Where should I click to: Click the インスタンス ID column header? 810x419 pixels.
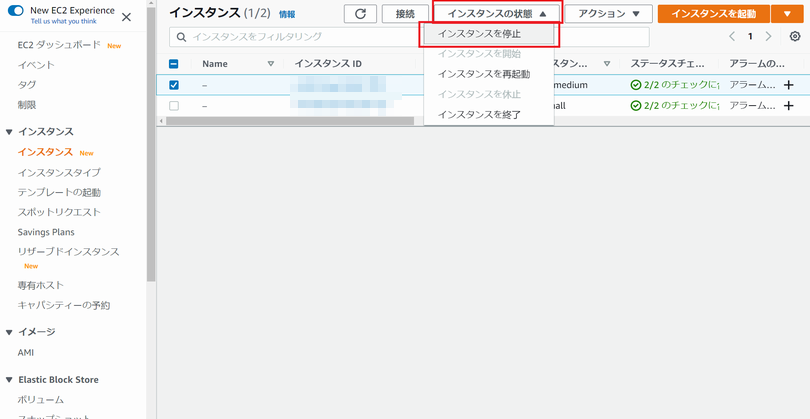click(x=328, y=64)
